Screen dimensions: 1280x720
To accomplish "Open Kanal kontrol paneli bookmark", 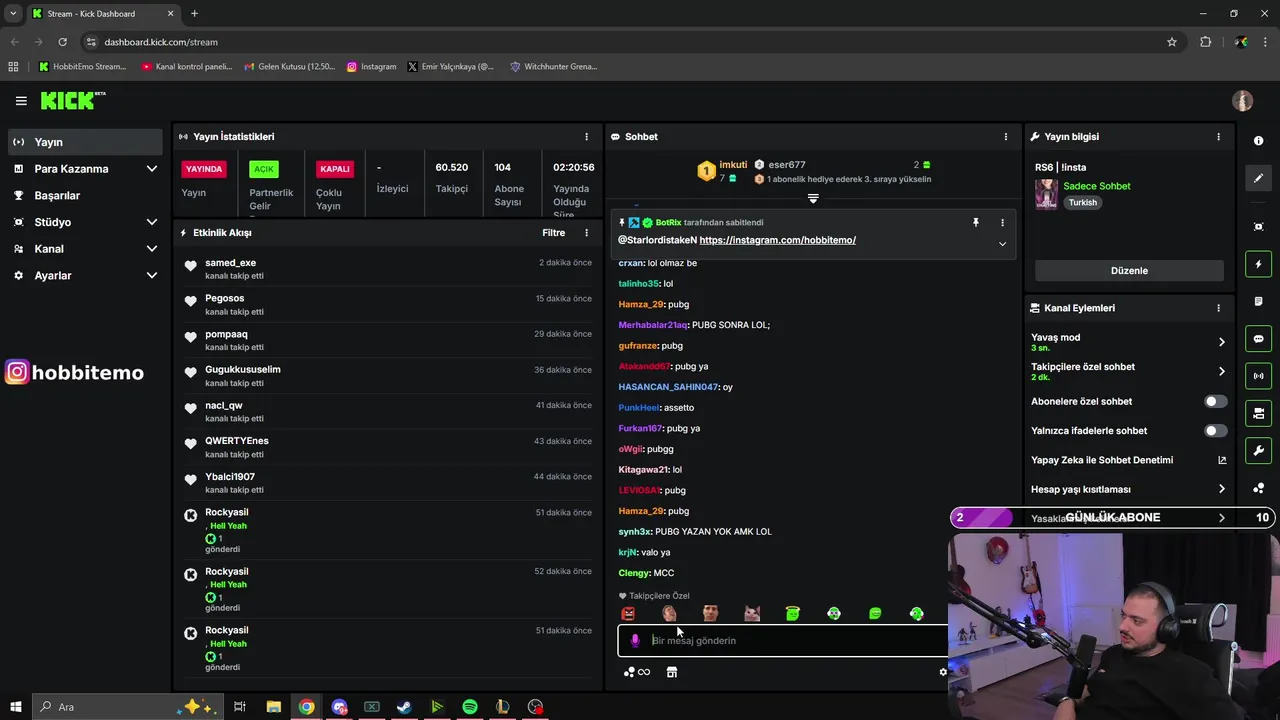I will pyautogui.click(x=187, y=67).
